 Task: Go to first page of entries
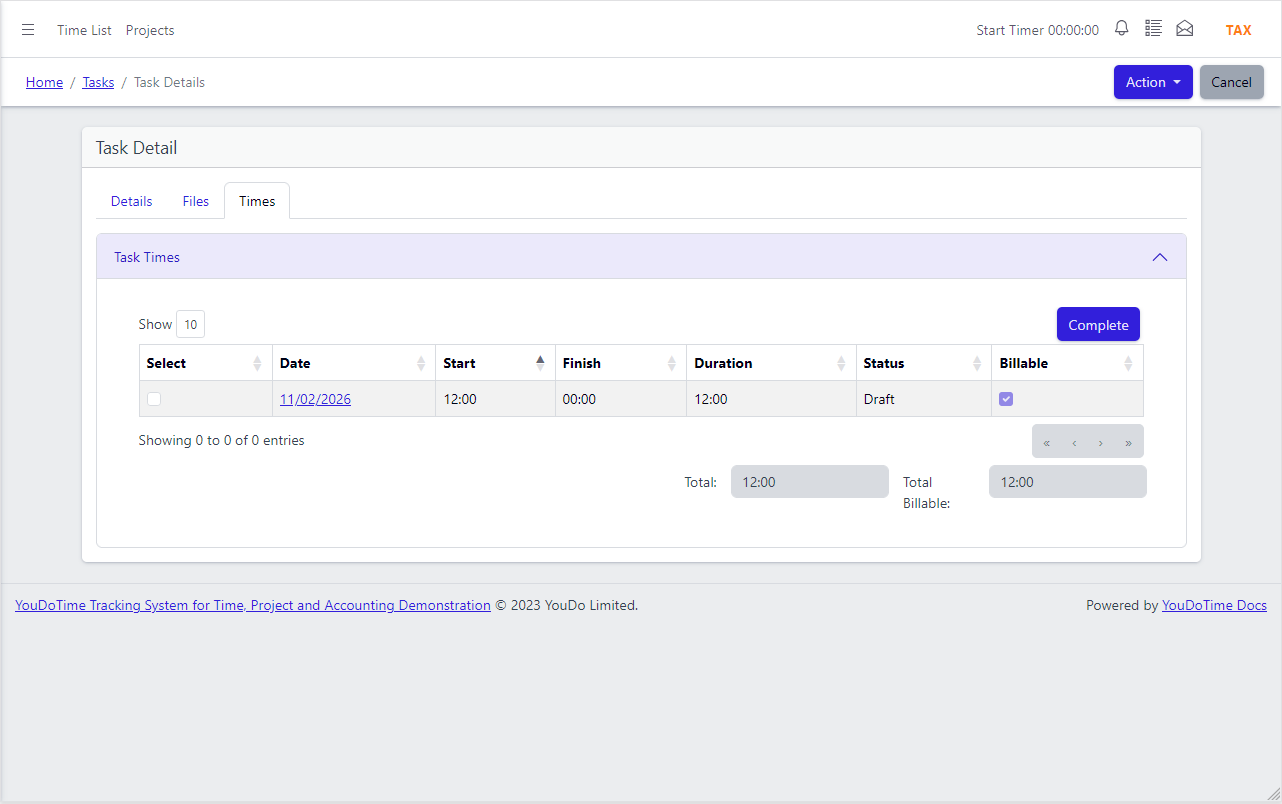1047,442
